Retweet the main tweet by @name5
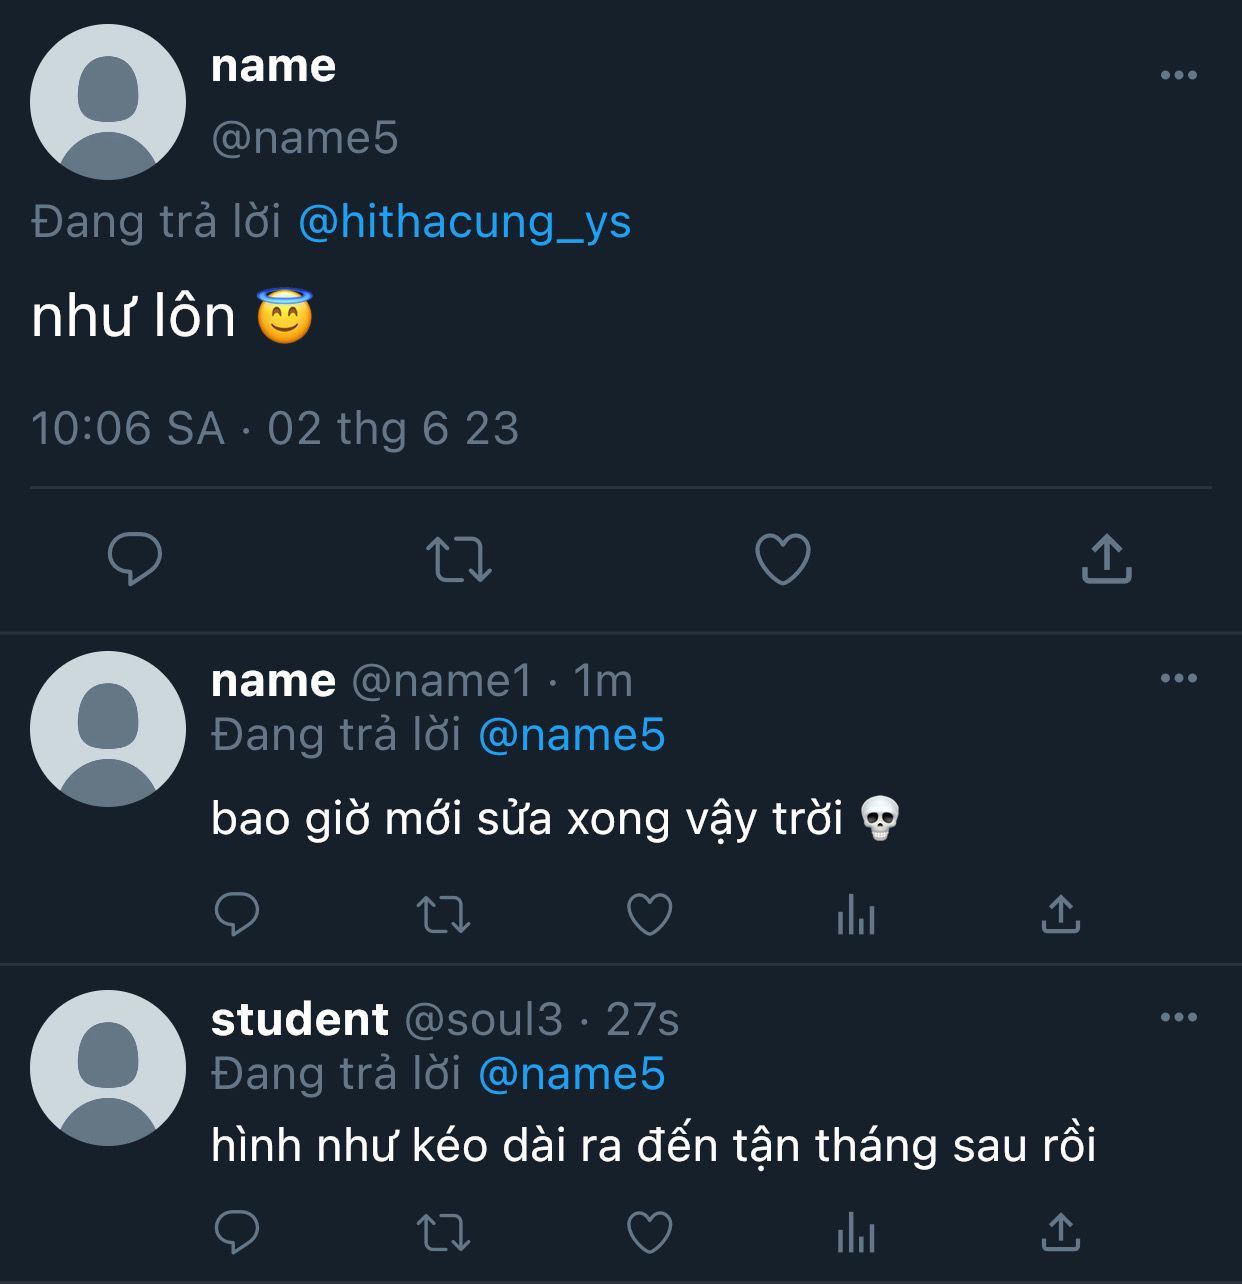The width and height of the screenshot is (1242, 1284). coord(459,559)
